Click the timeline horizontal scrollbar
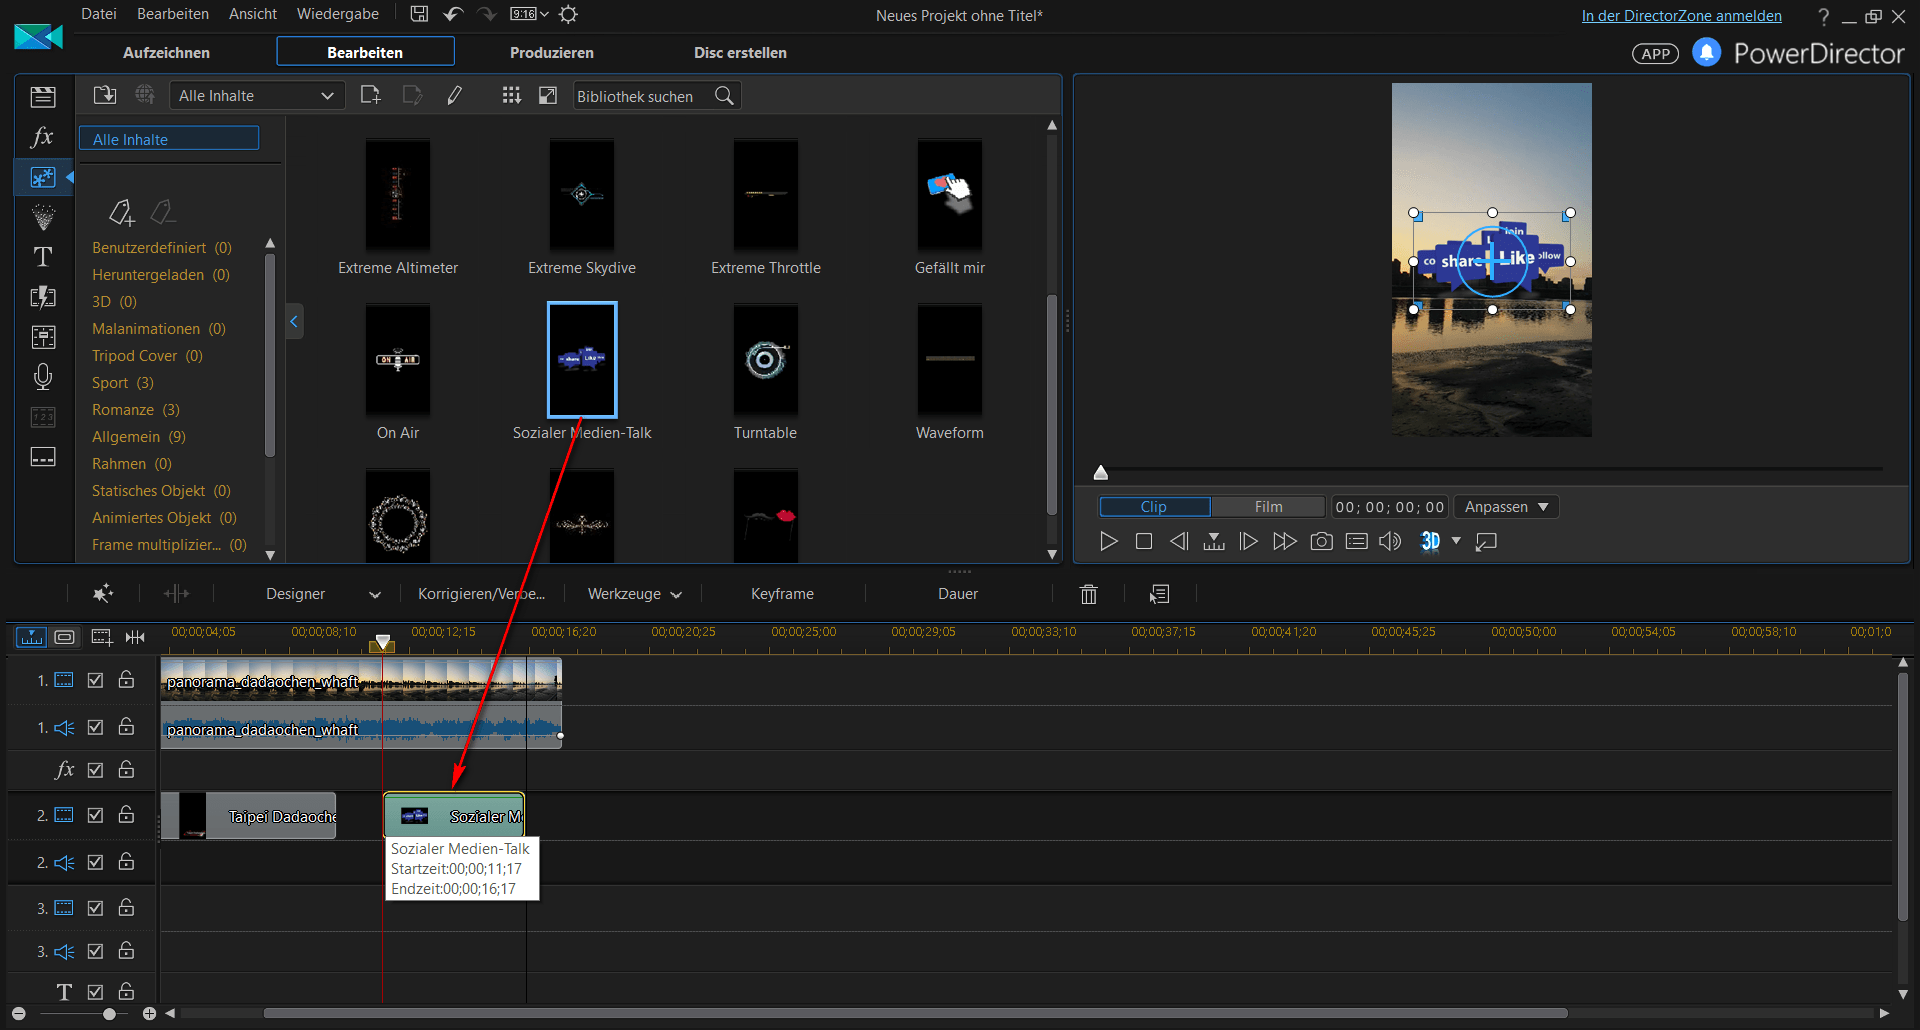This screenshot has width=1920, height=1030. tap(915, 1013)
